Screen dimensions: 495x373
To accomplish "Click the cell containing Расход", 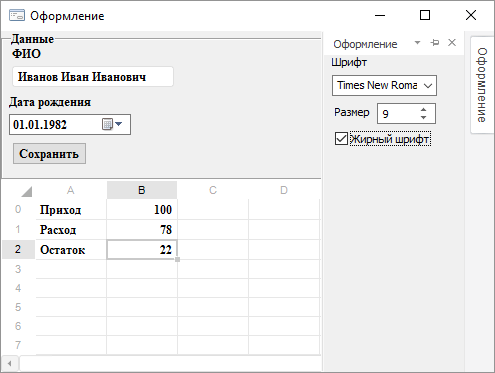I will pos(71,229).
